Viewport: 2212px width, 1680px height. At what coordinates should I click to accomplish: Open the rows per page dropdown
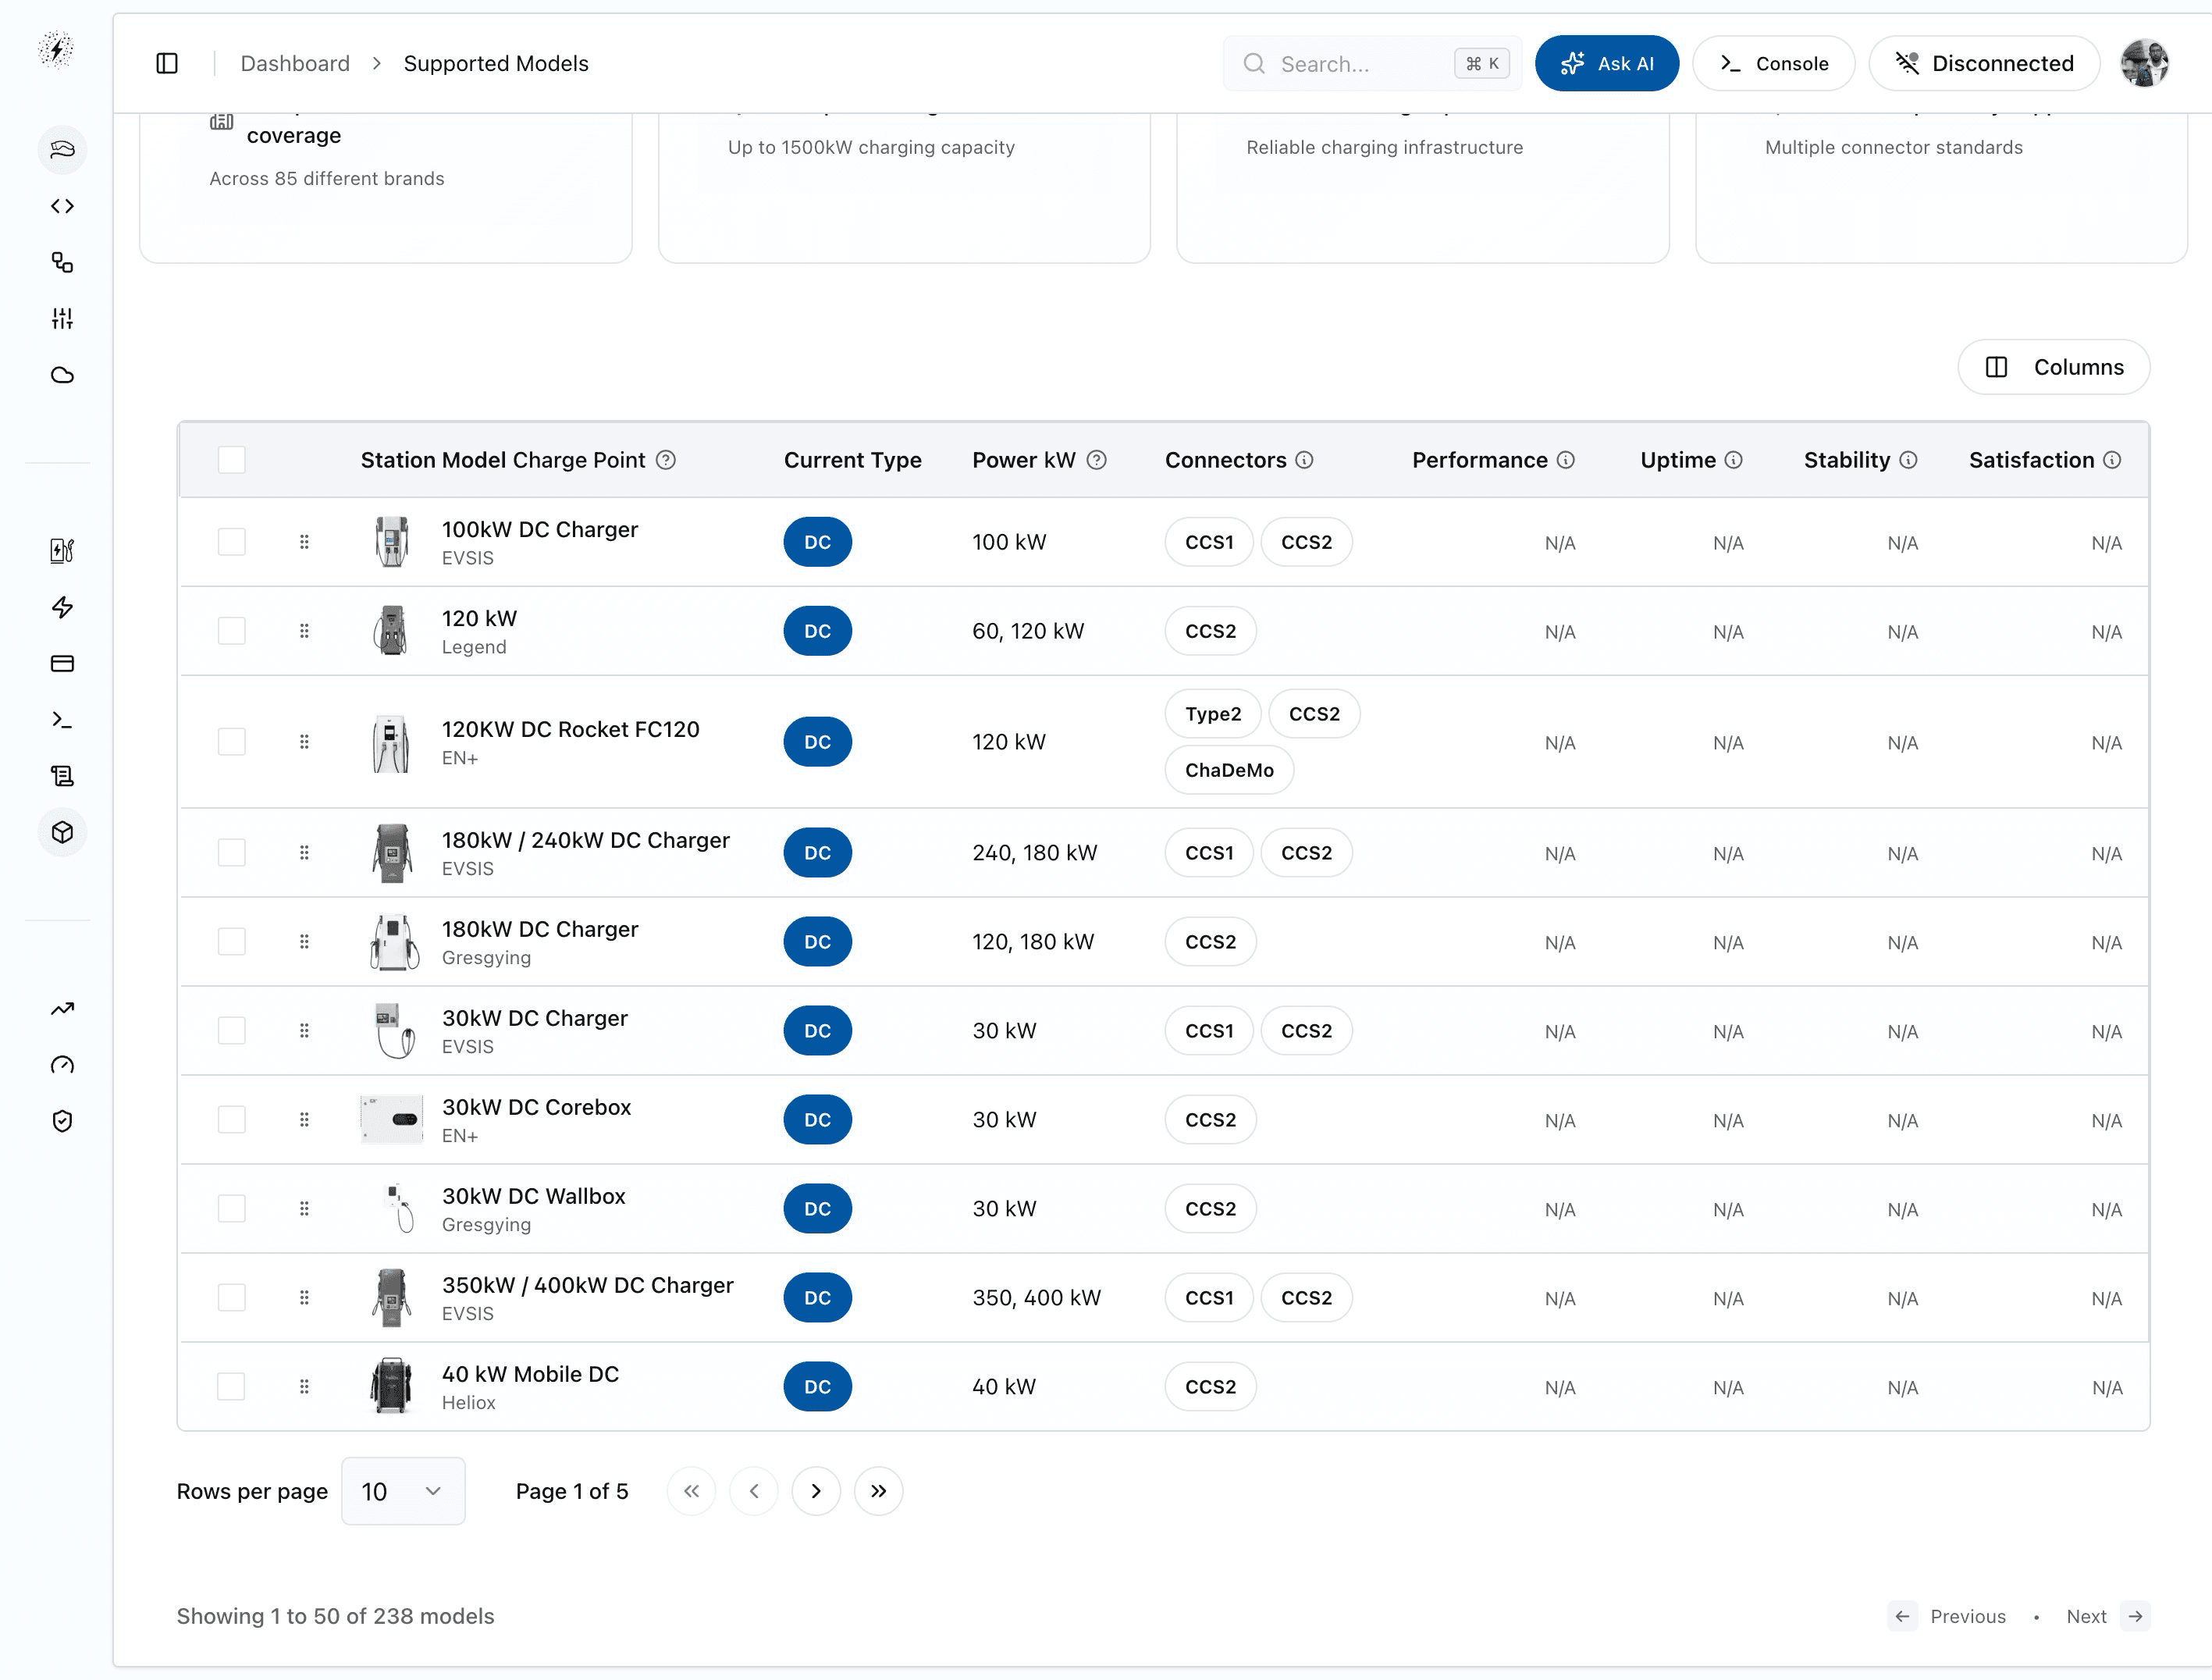point(403,1491)
